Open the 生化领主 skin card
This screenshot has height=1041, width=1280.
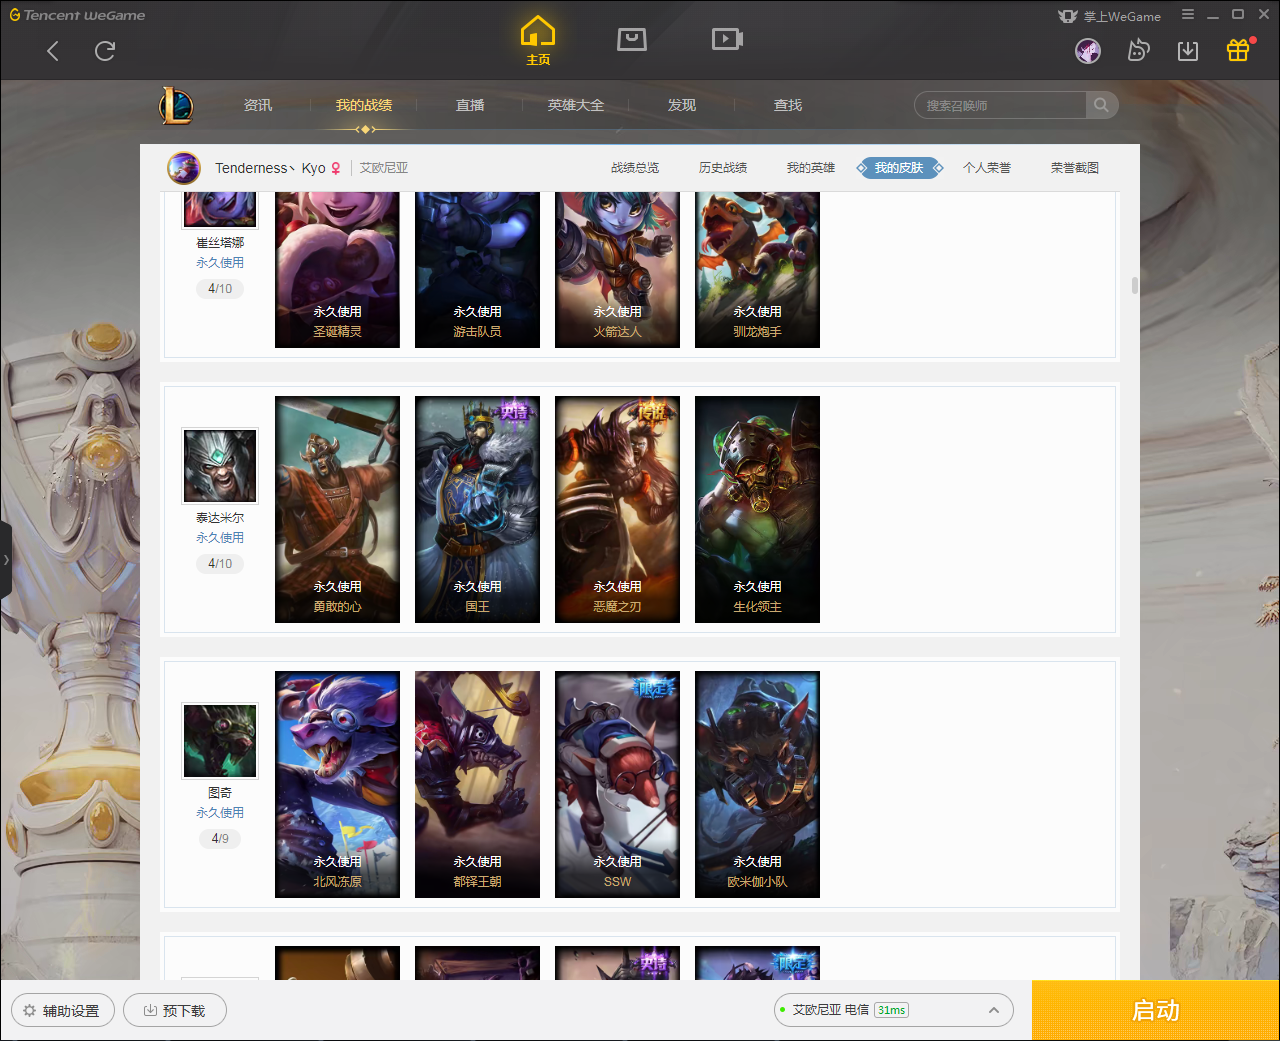[757, 510]
